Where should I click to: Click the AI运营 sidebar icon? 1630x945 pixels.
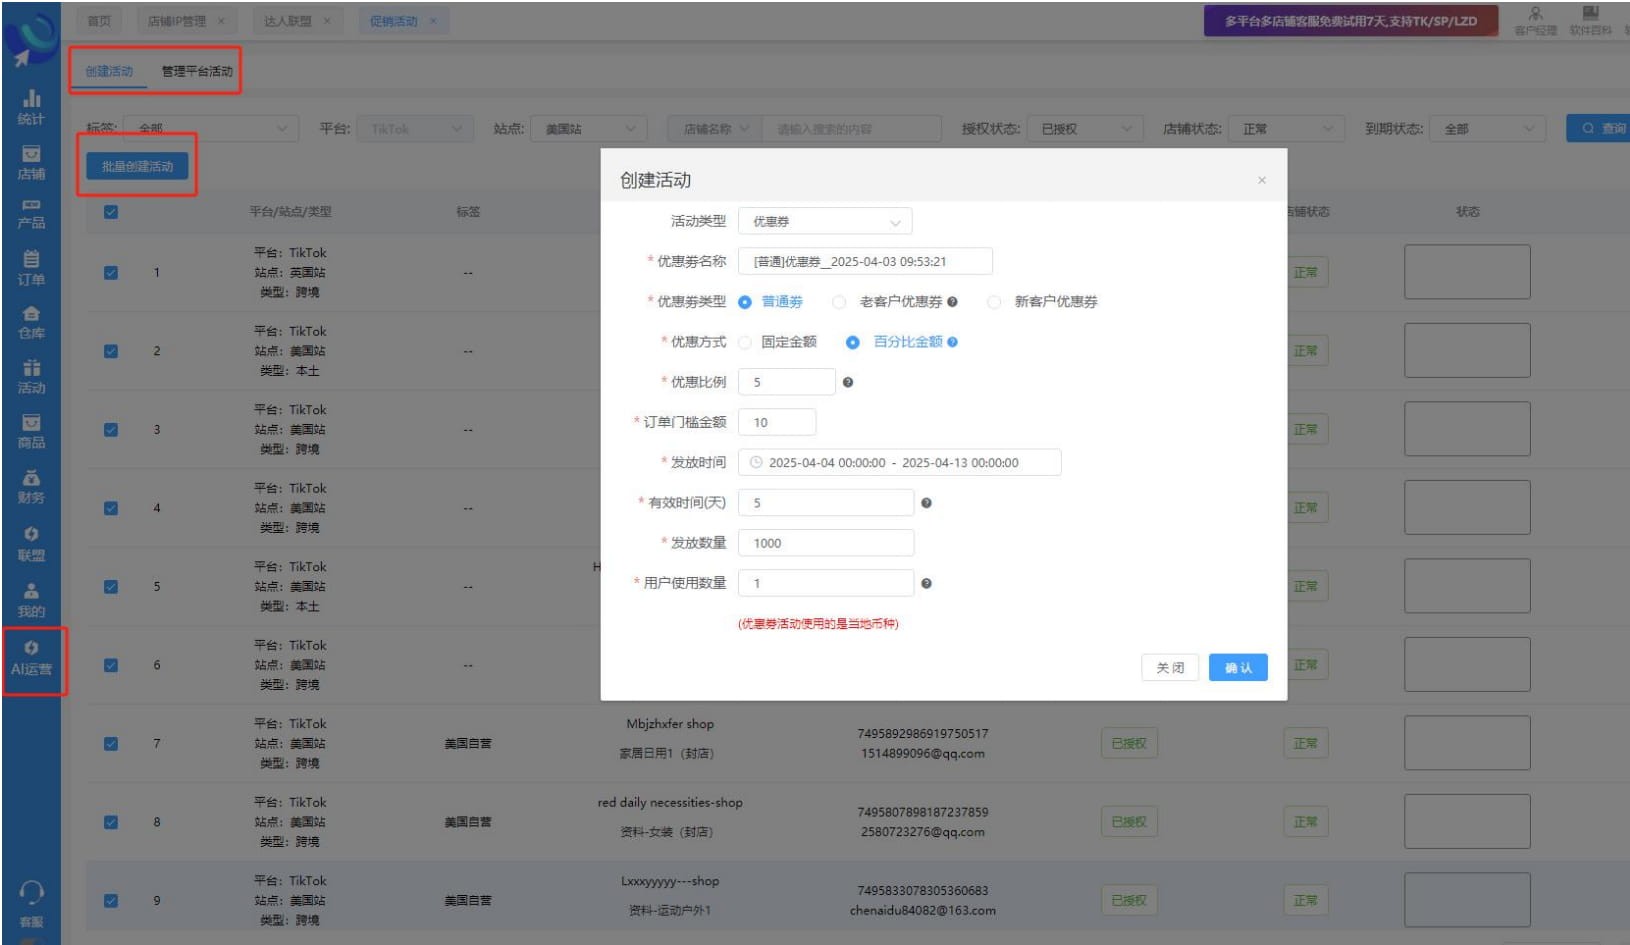(x=31, y=658)
